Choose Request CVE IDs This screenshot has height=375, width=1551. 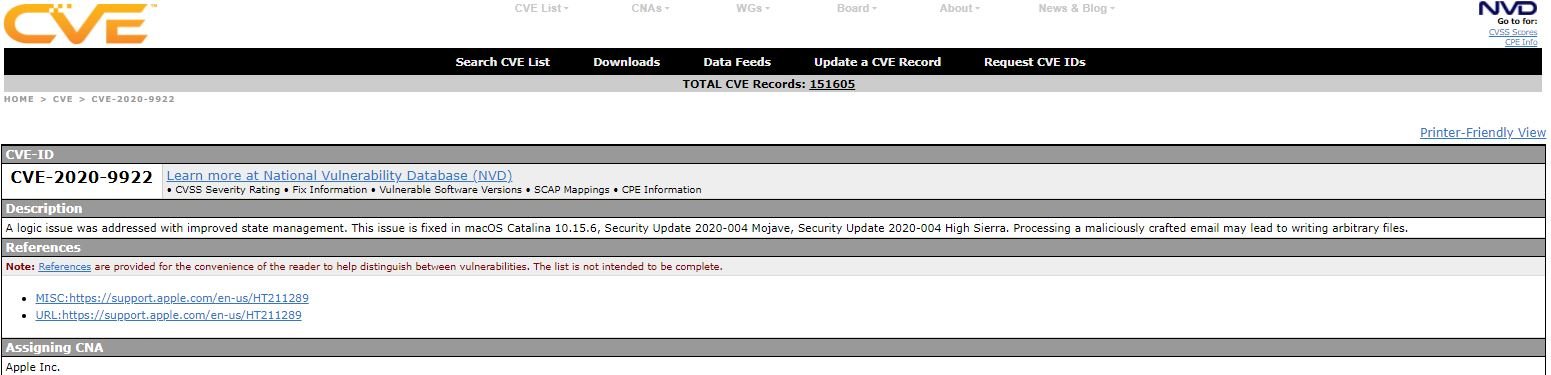click(1034, 62)
